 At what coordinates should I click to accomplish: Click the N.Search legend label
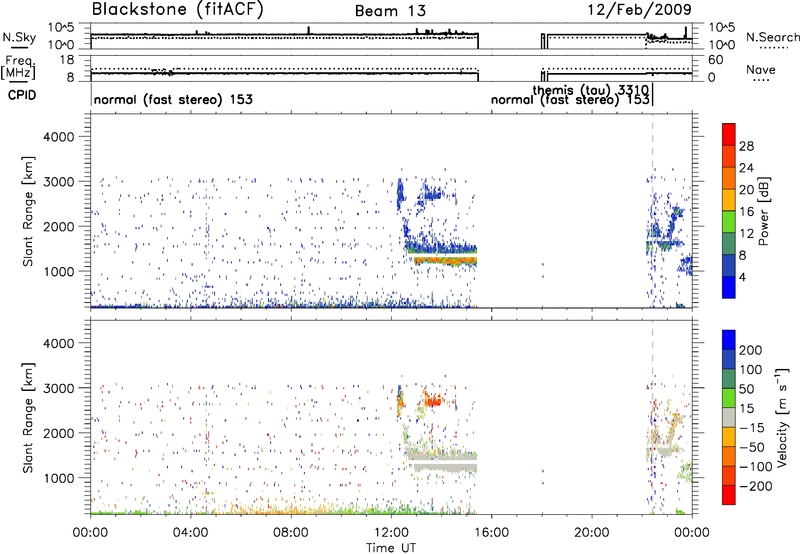pos(772,37)
